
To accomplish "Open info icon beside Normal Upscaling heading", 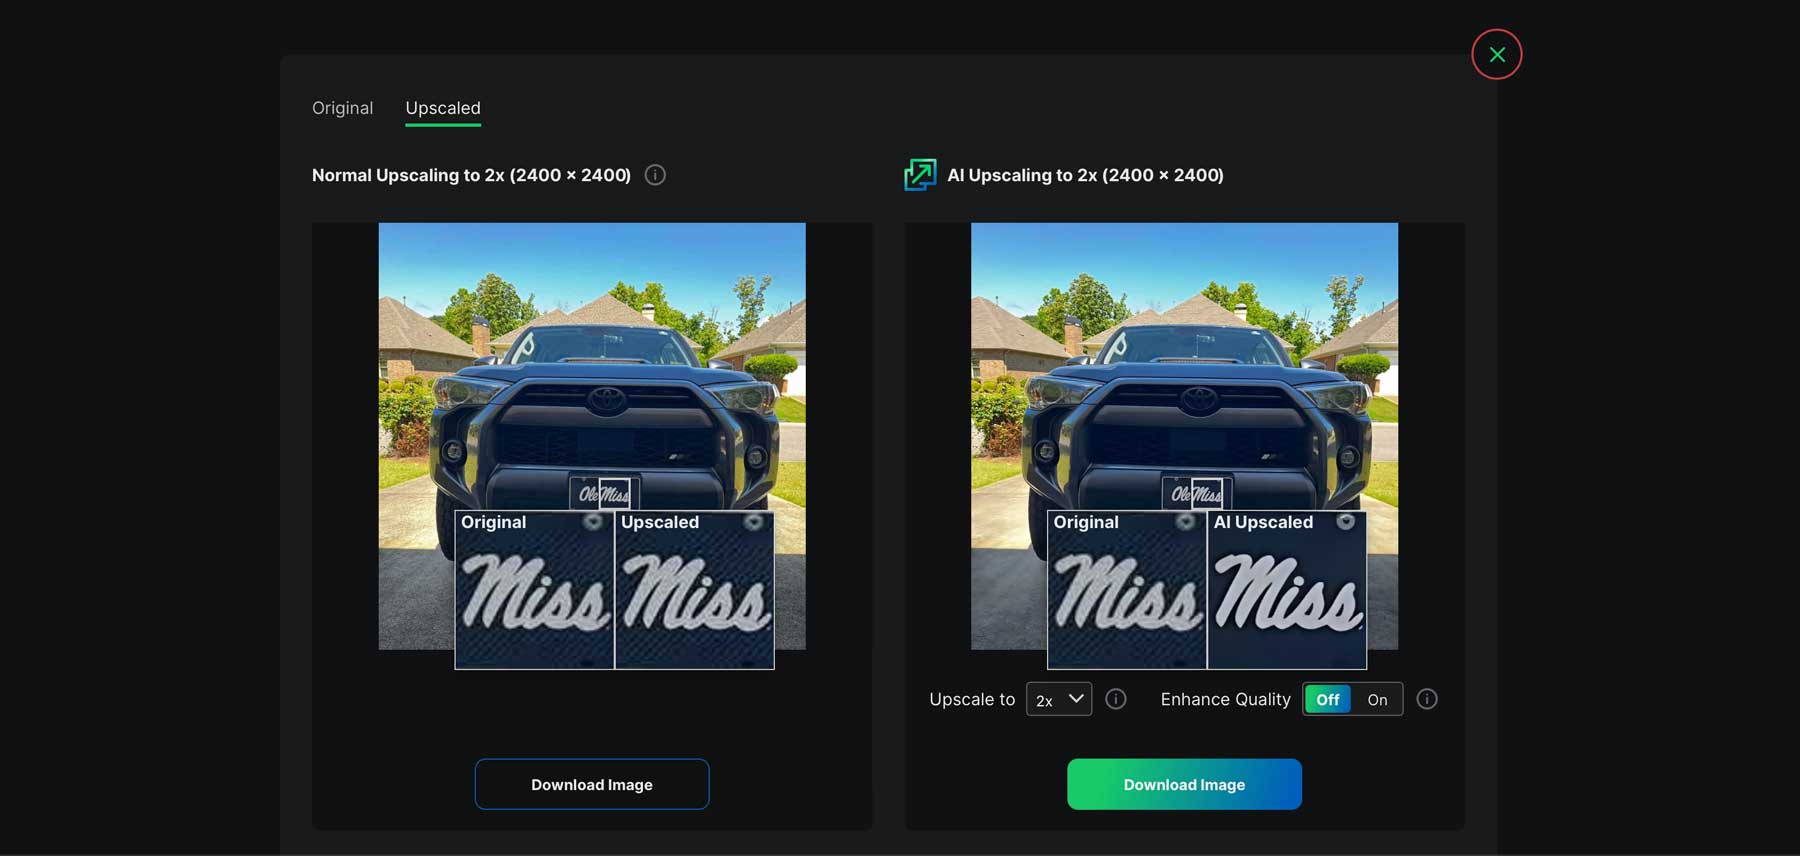I will click(x=655, y=175).
